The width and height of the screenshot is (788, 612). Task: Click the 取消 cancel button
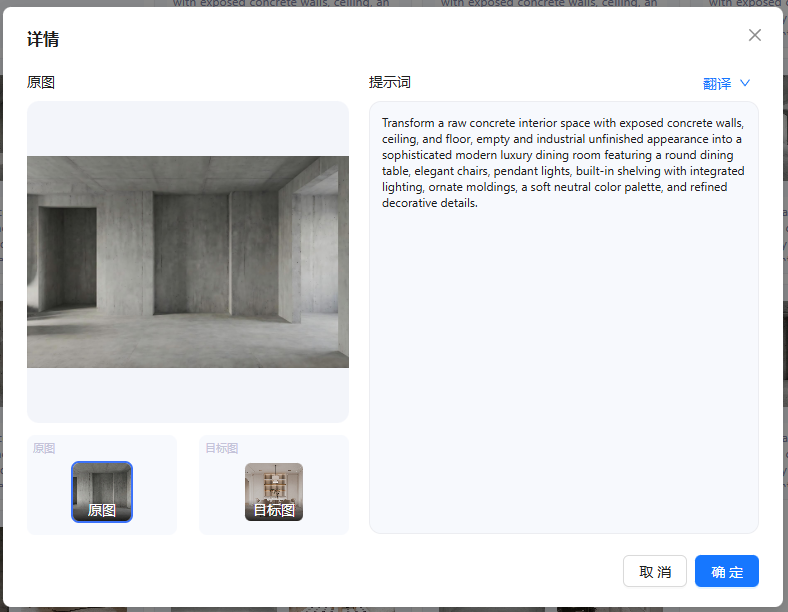click(655, 571)
